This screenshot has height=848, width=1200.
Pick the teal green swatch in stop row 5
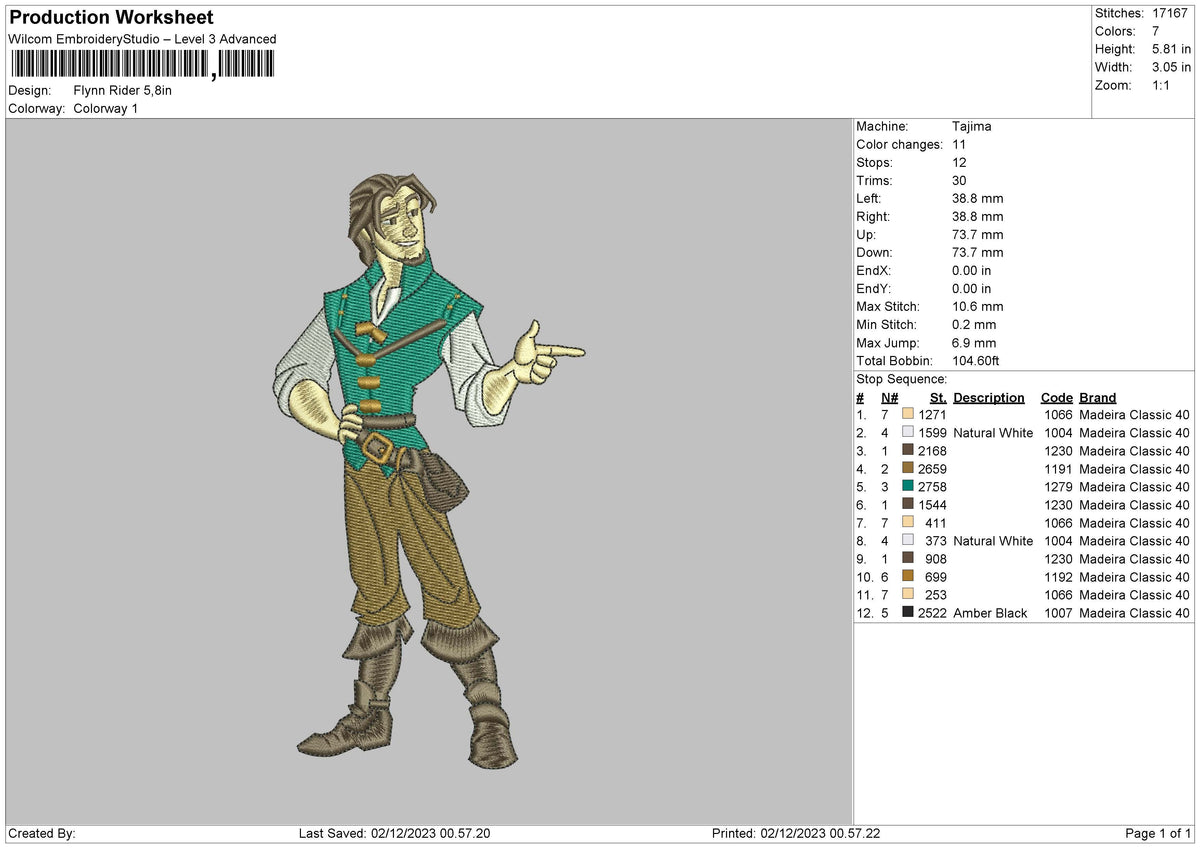coord(908,487)
